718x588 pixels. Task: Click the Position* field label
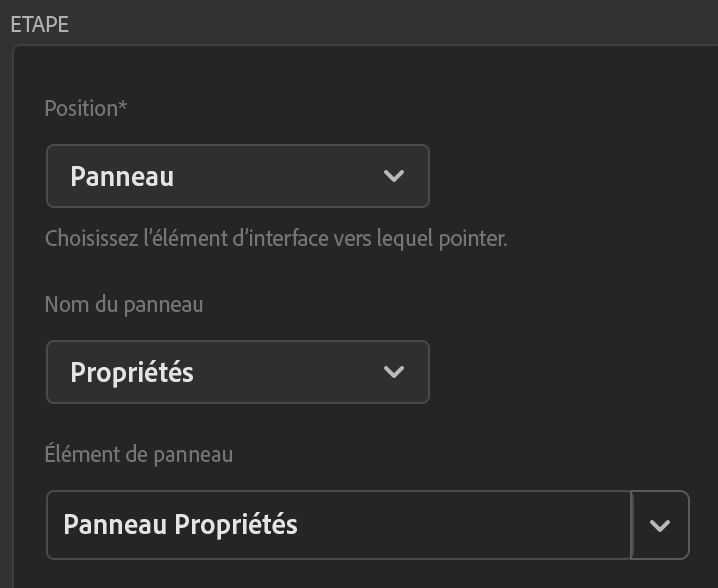tap(83, 108)
